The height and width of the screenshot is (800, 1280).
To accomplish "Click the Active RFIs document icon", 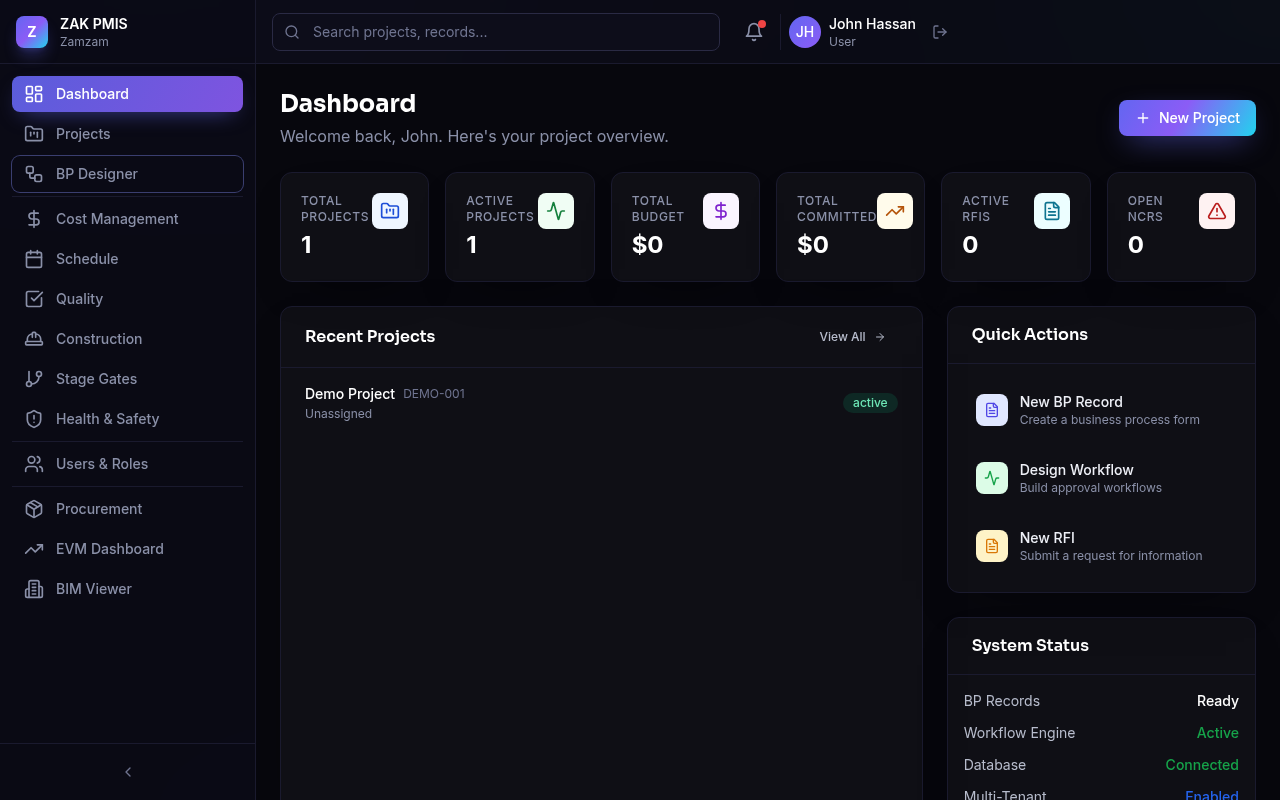I will click(1052, 211).
